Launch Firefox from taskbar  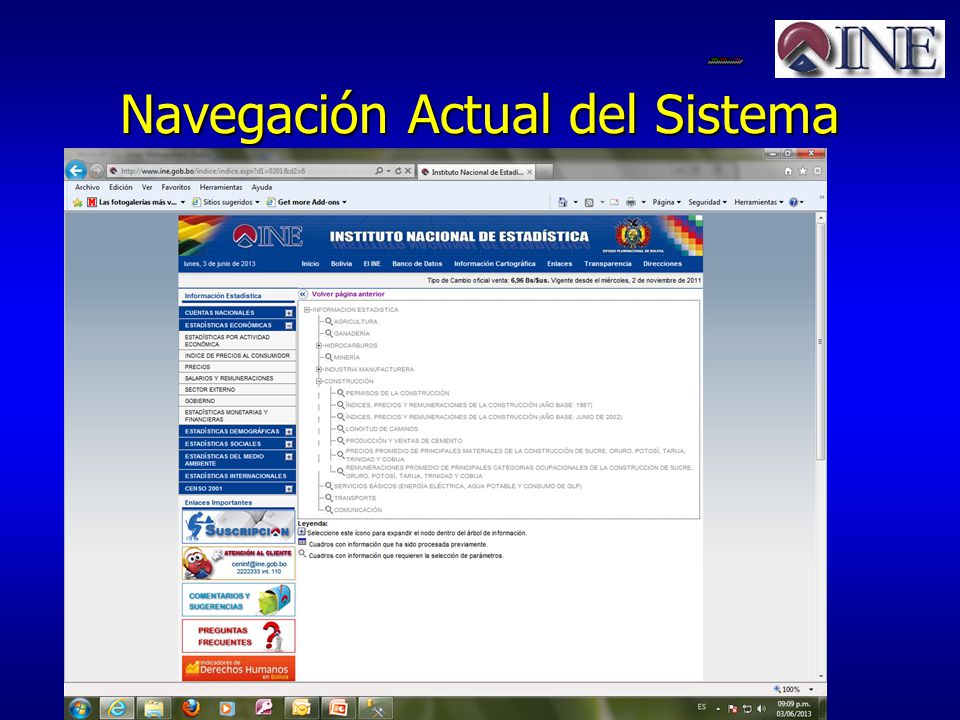click(191, 708)
